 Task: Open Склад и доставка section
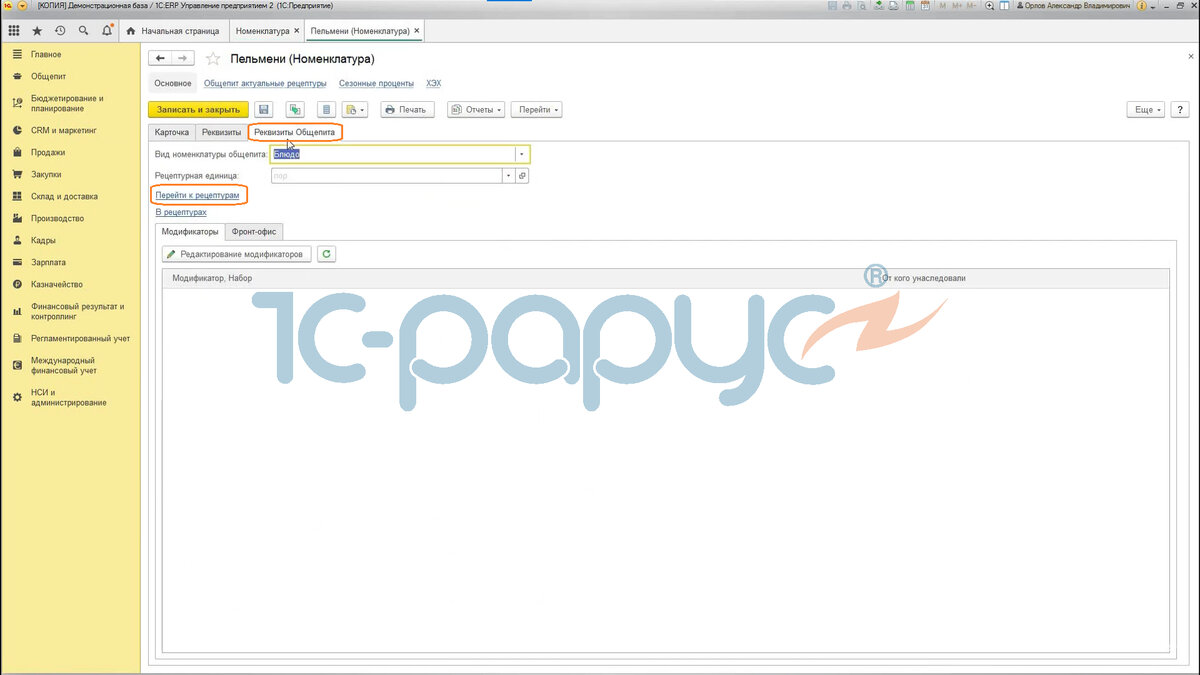click(64, 196)
